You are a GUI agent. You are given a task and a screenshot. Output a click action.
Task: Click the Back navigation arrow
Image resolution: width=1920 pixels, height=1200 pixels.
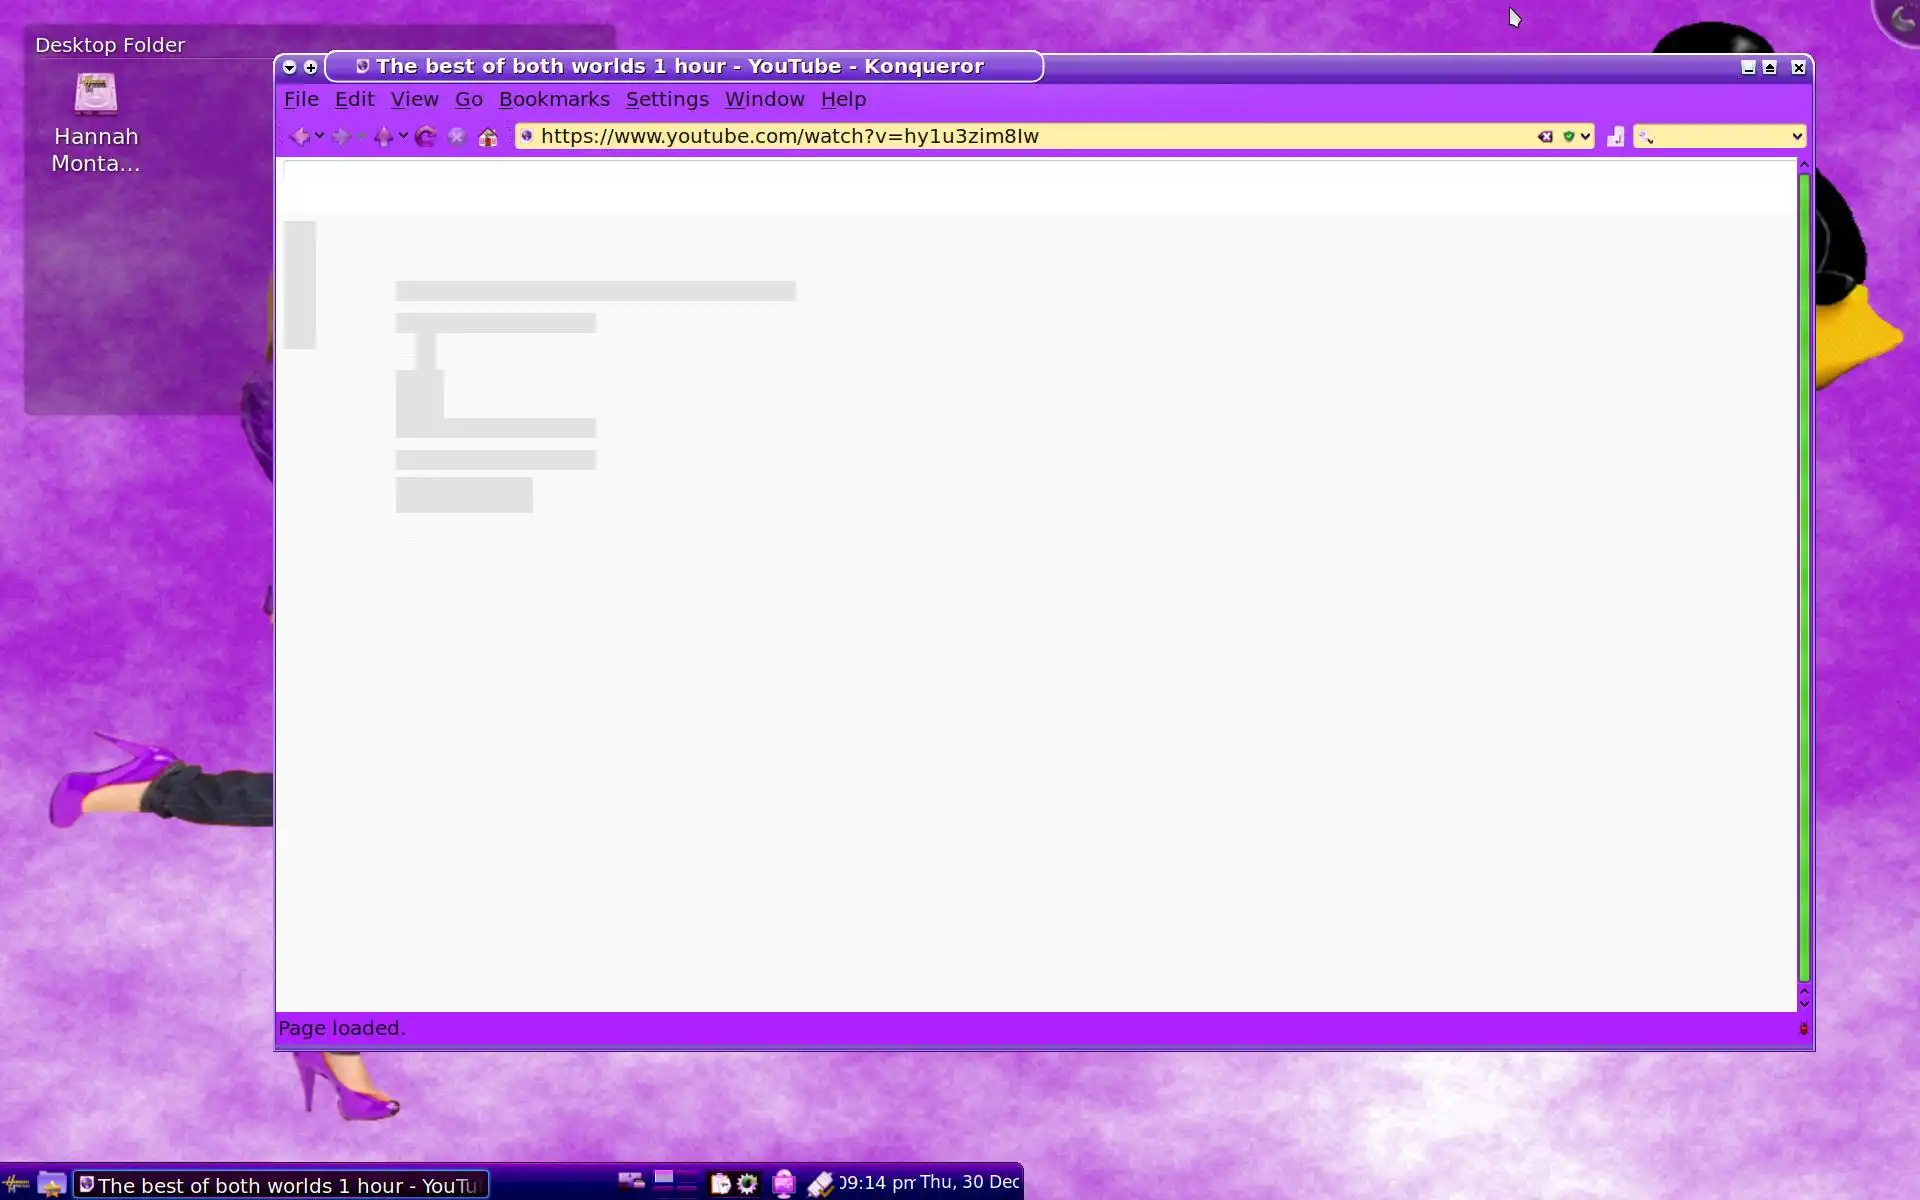click(x=299, y=137)
